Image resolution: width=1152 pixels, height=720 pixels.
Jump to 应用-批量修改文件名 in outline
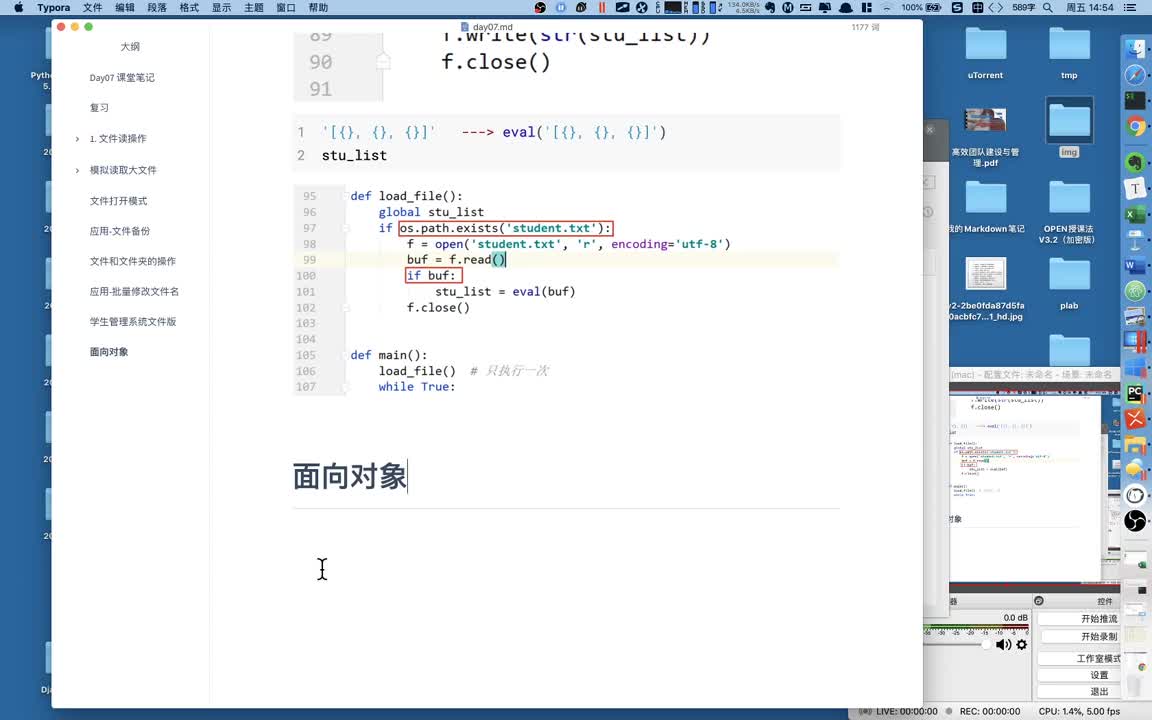[134, 292]
